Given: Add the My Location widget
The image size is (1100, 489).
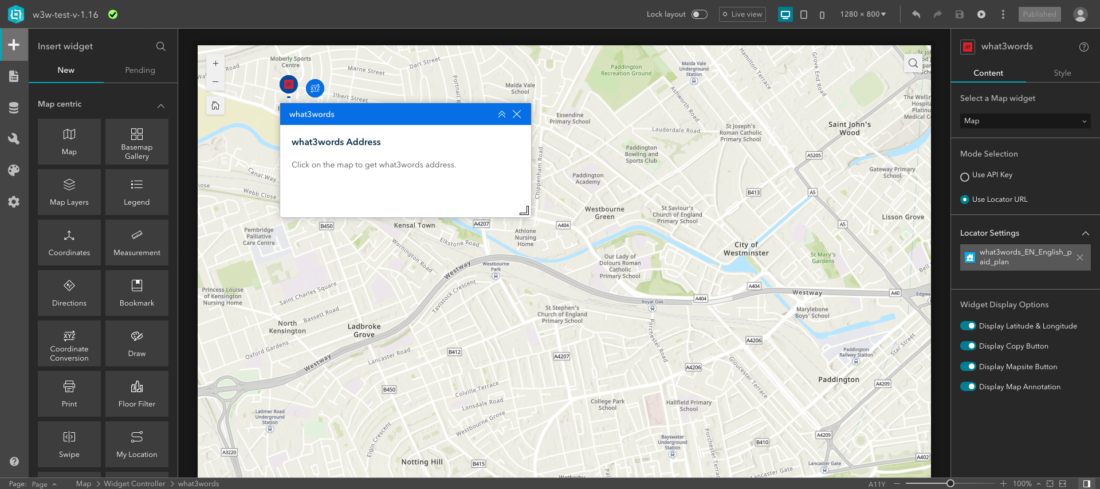Looking at the screenshot, I should click(137, 444).
